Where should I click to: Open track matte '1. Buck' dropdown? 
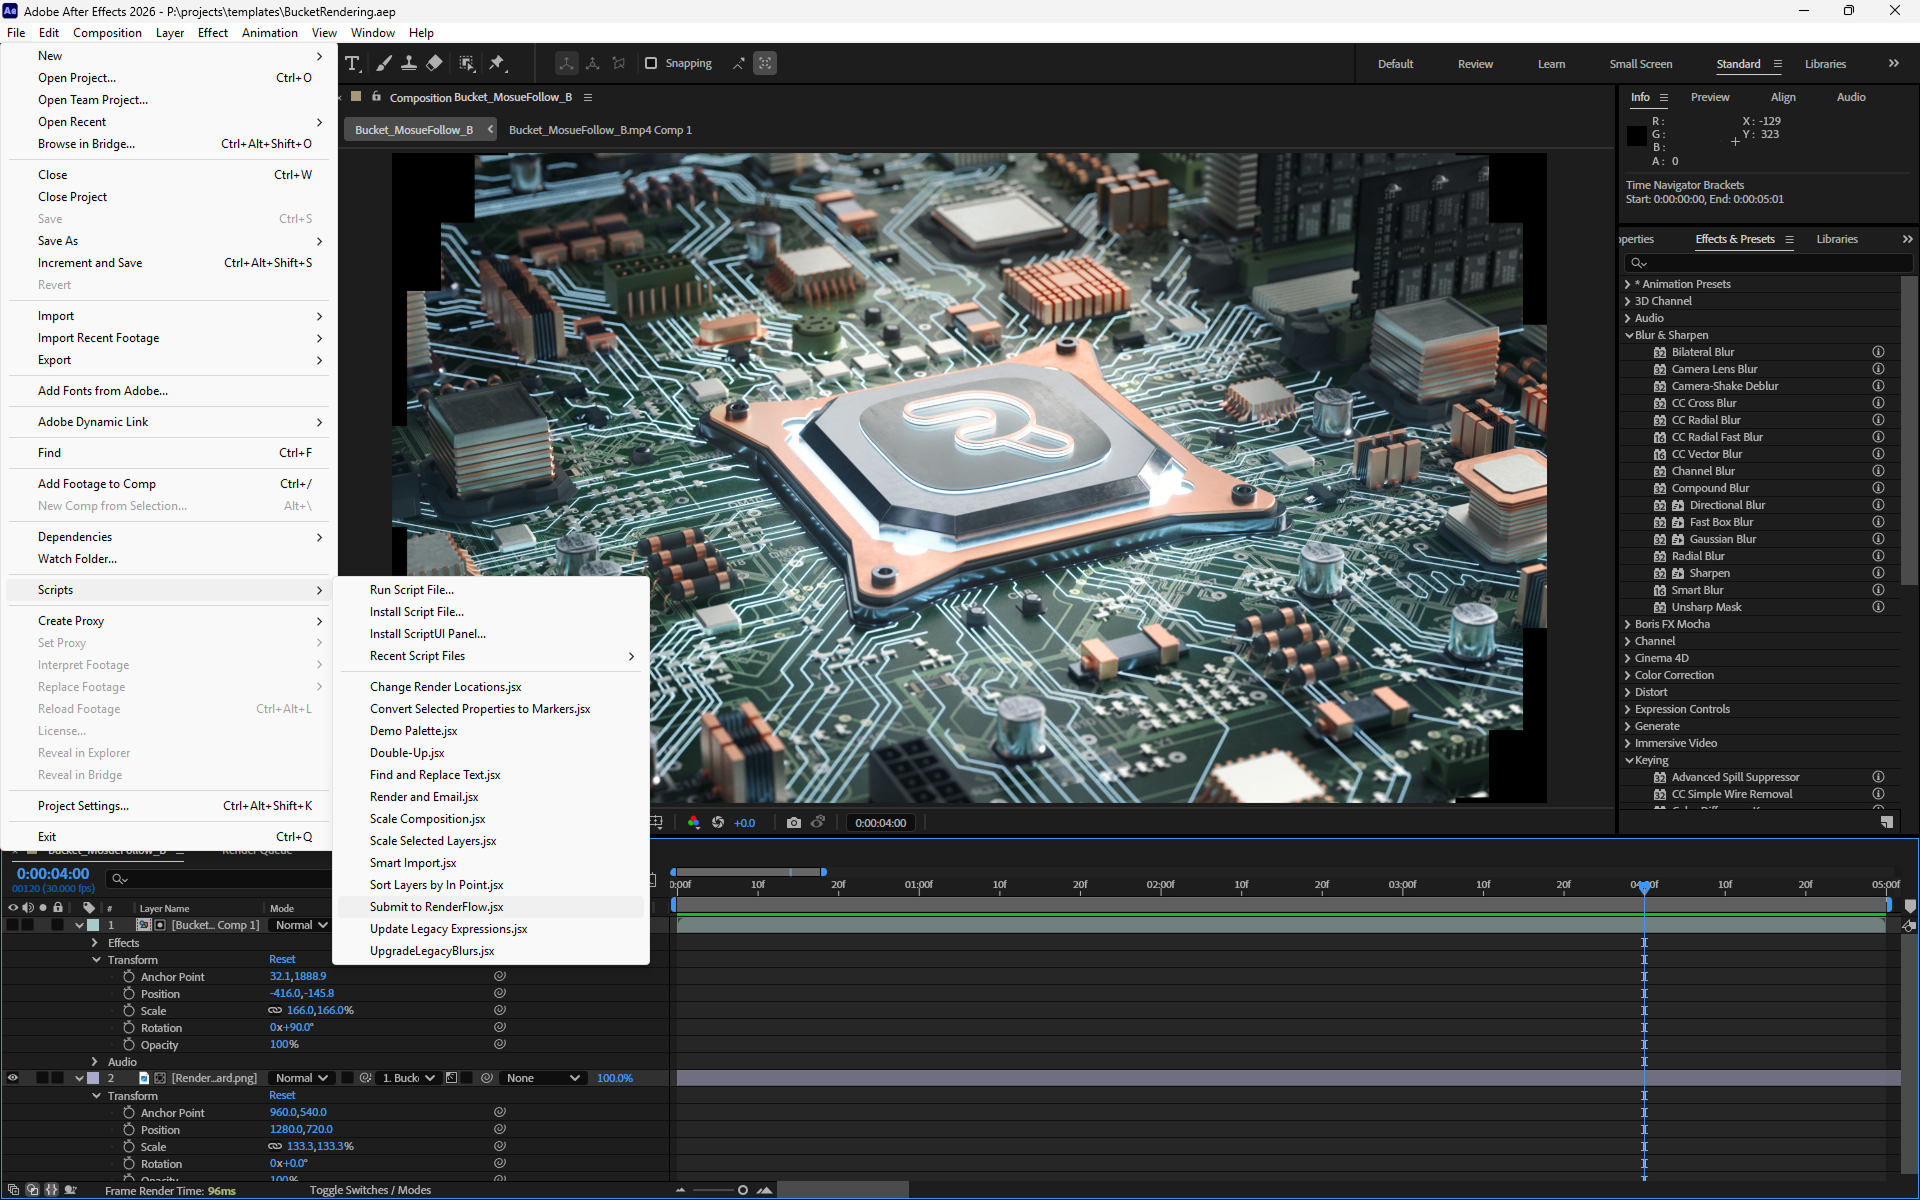[x=408, y=1078]
